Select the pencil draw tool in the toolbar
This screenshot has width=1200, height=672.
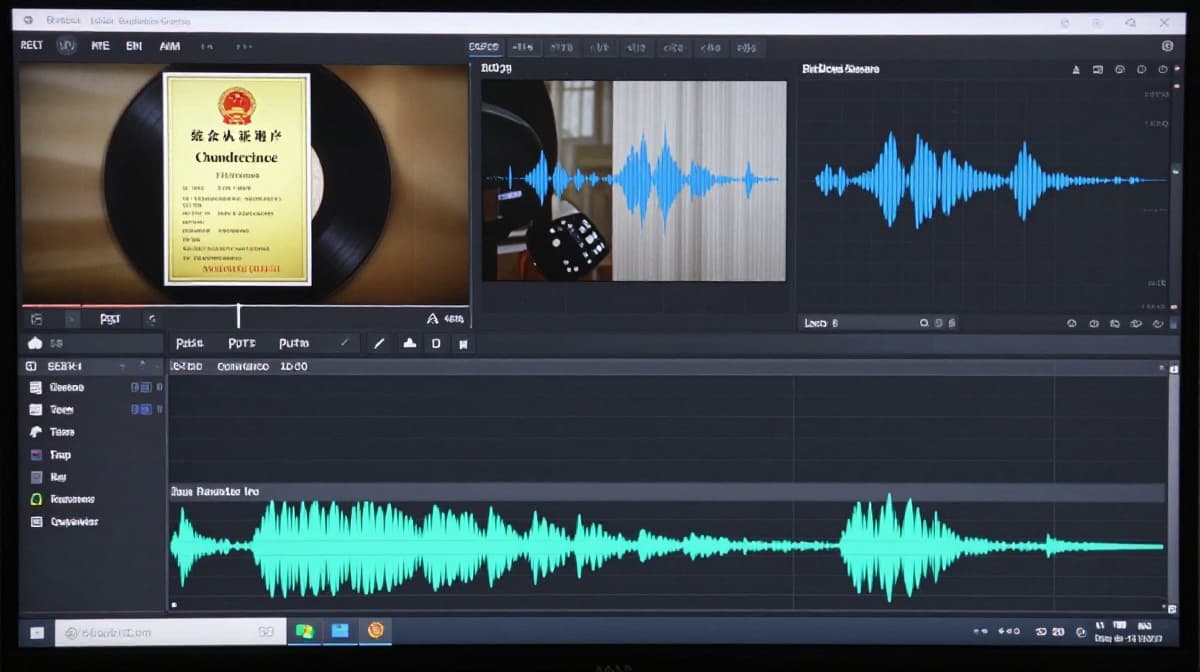pos(379,343)
